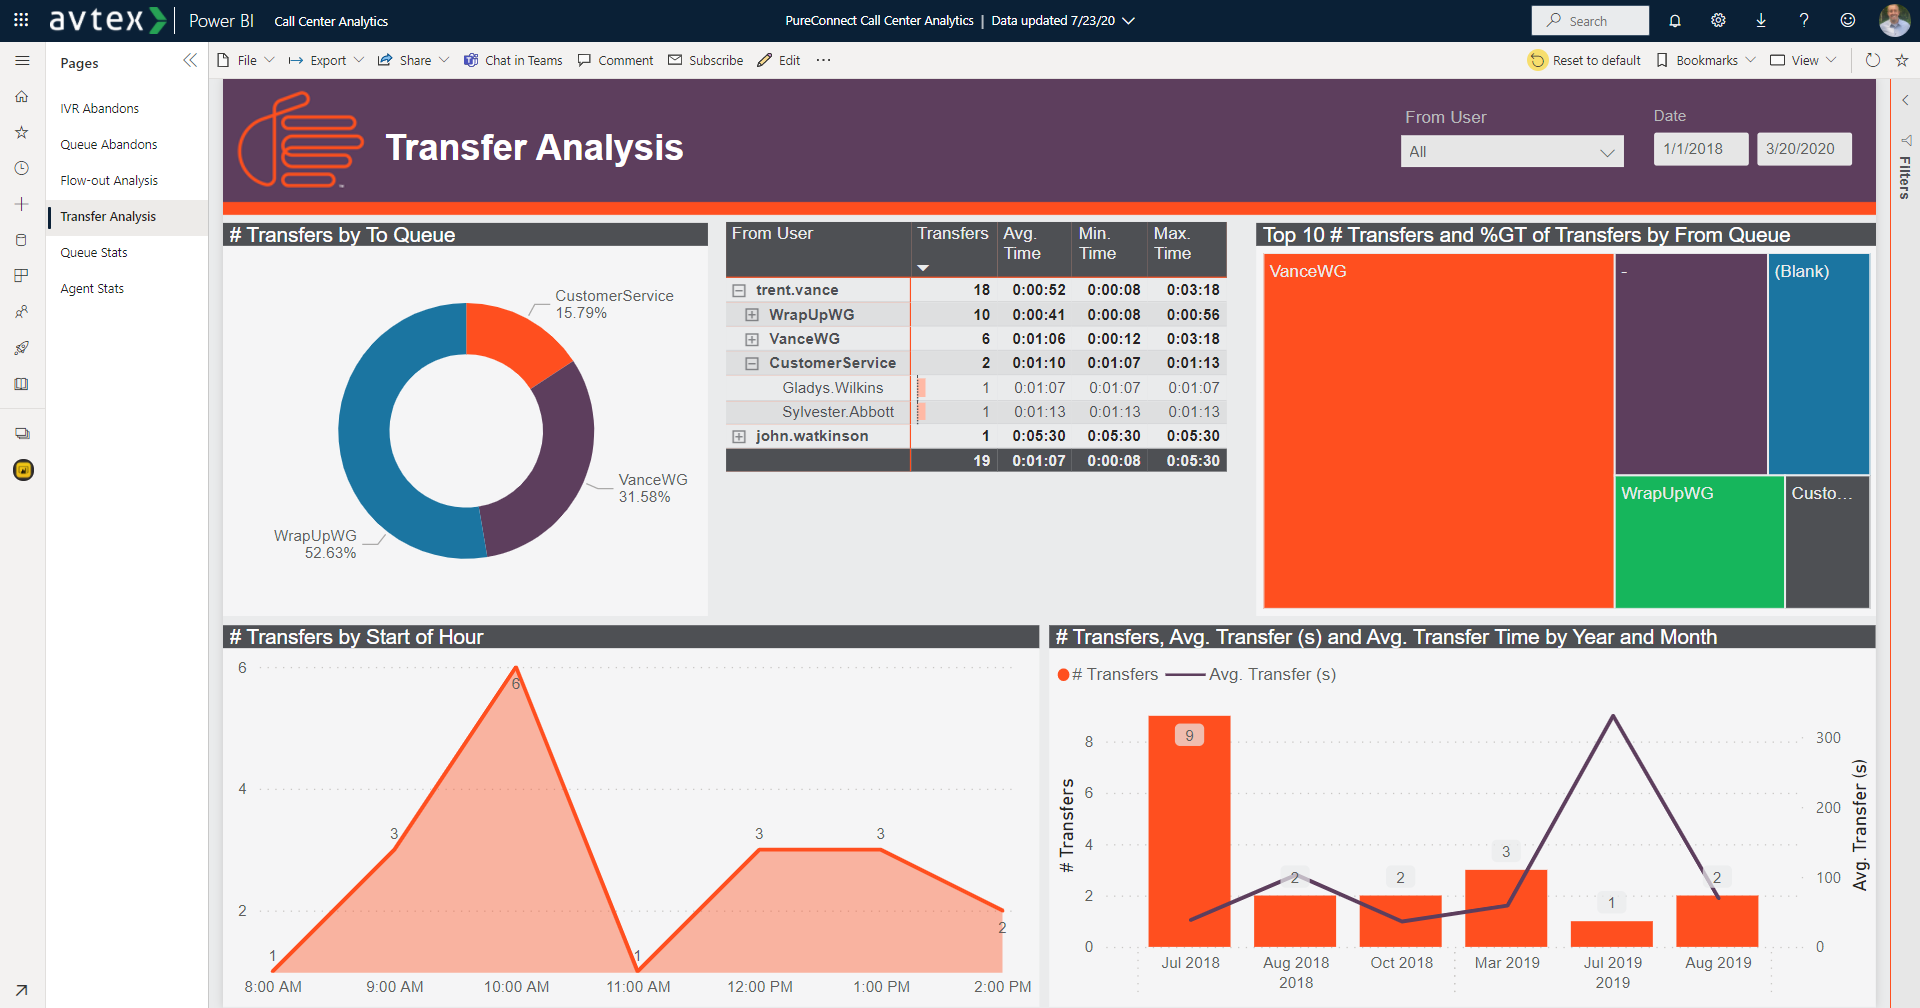1920x1008 pixels.
Task: Collapse the Pages navigation pane
Action: pos(190,60)
